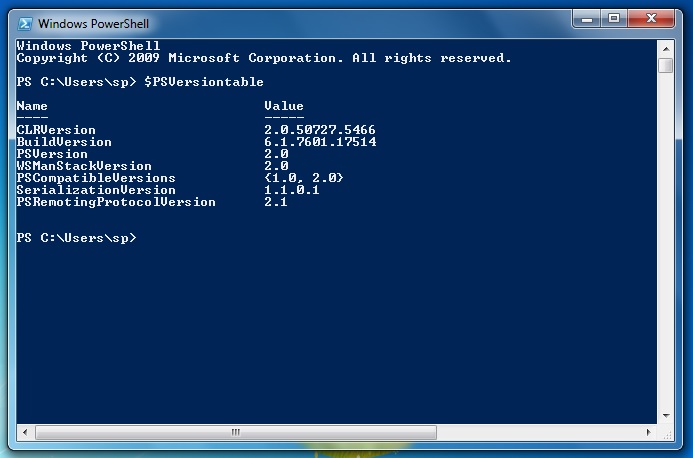Click the last PS C:\Users\sp> prompt
The height and width of the screenshot is (458, 693).
[76, 238]
